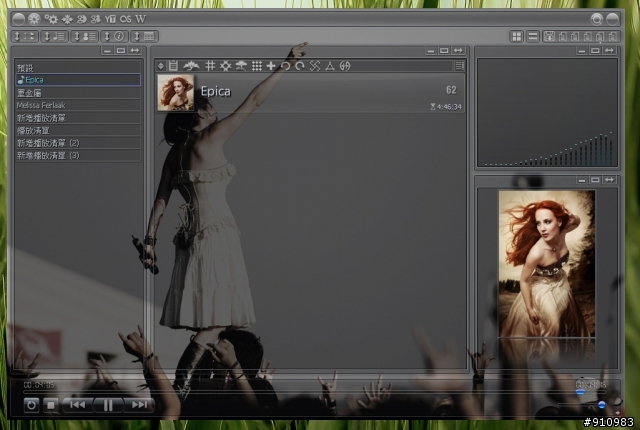Switch to the four-square grid layout
Viewport: 640px width, 430px height.
pos(517,37)
